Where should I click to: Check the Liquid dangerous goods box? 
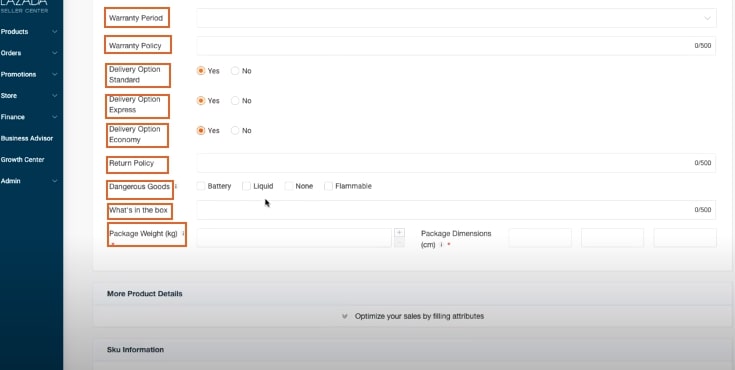click(x=246, y=186)
